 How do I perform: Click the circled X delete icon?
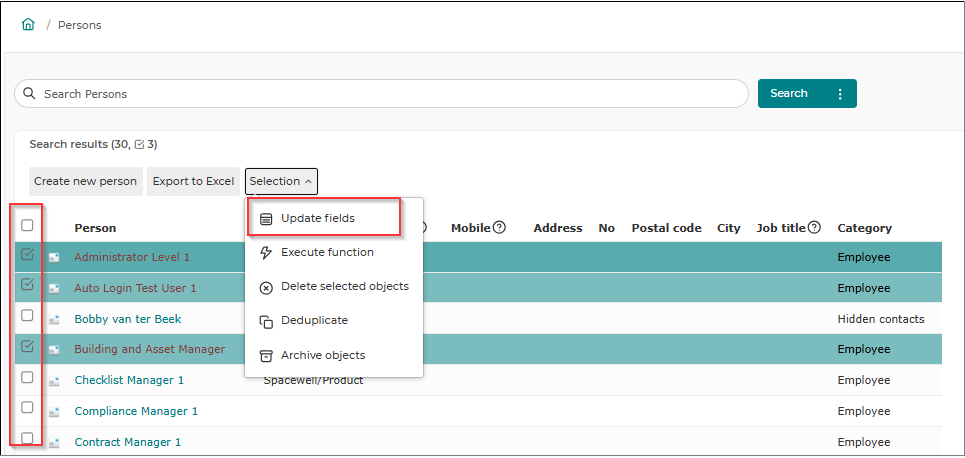tap(266, 287)
